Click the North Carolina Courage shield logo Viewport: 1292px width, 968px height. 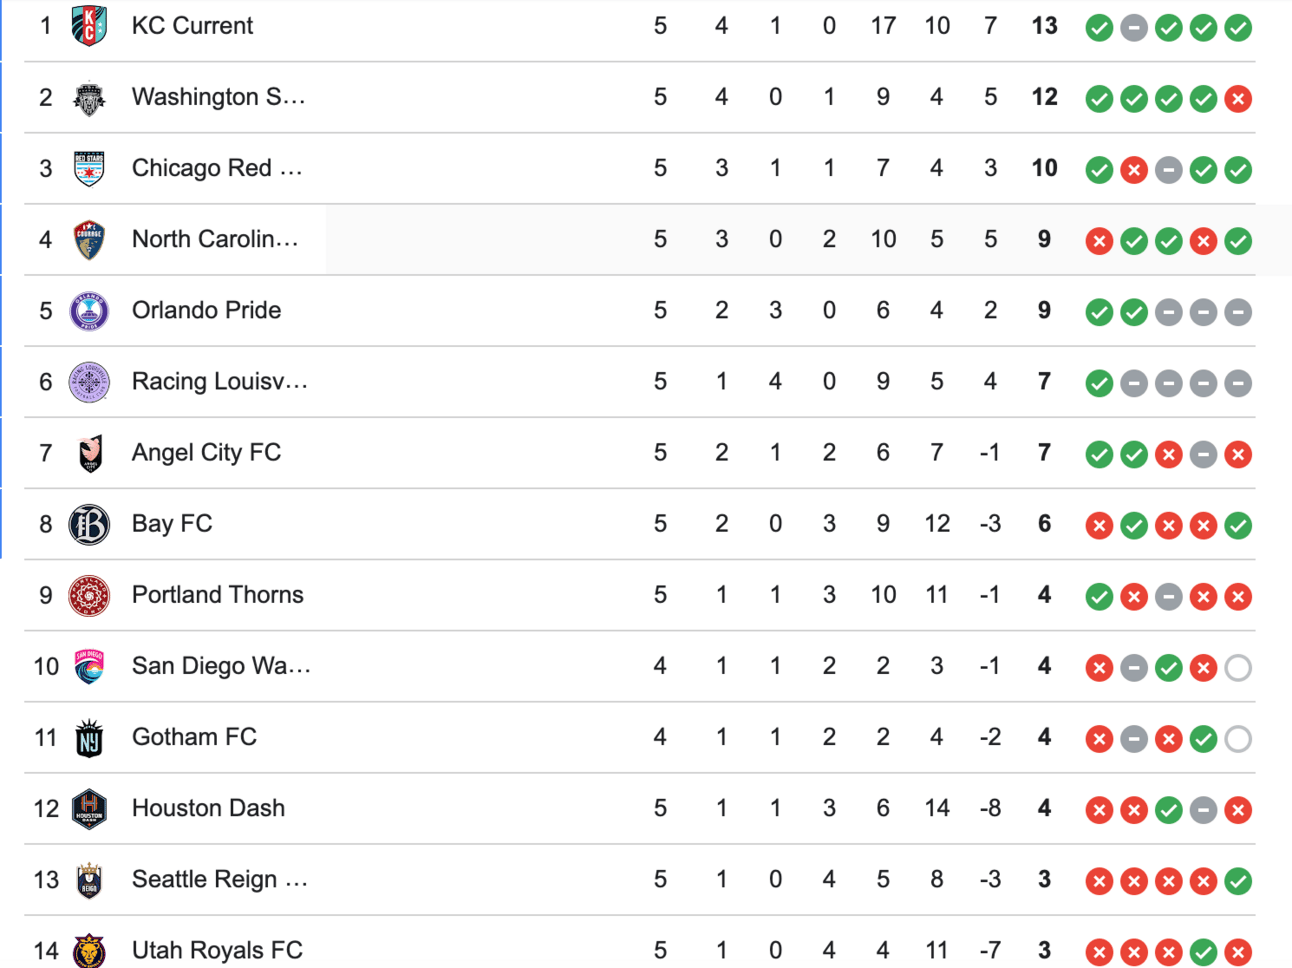[89, 240]
